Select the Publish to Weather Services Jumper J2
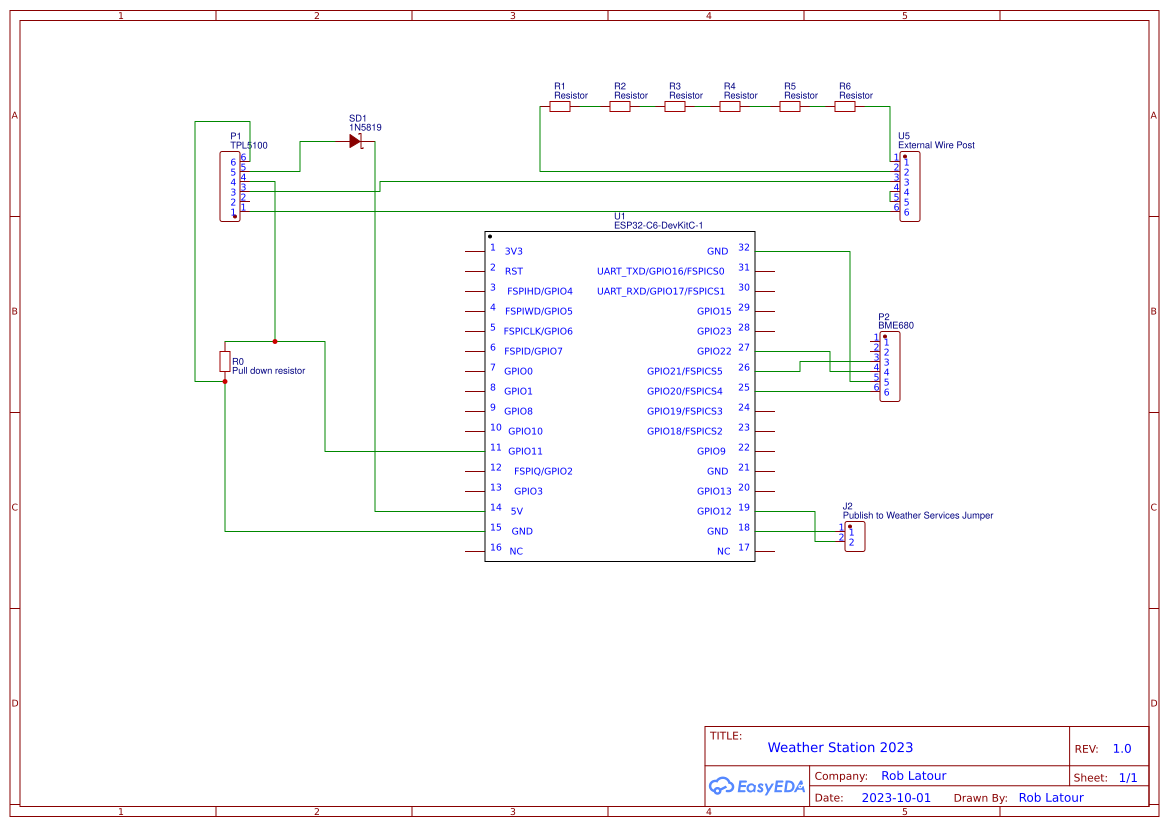Screen dimensions: 1169x827 pos(855,537)
